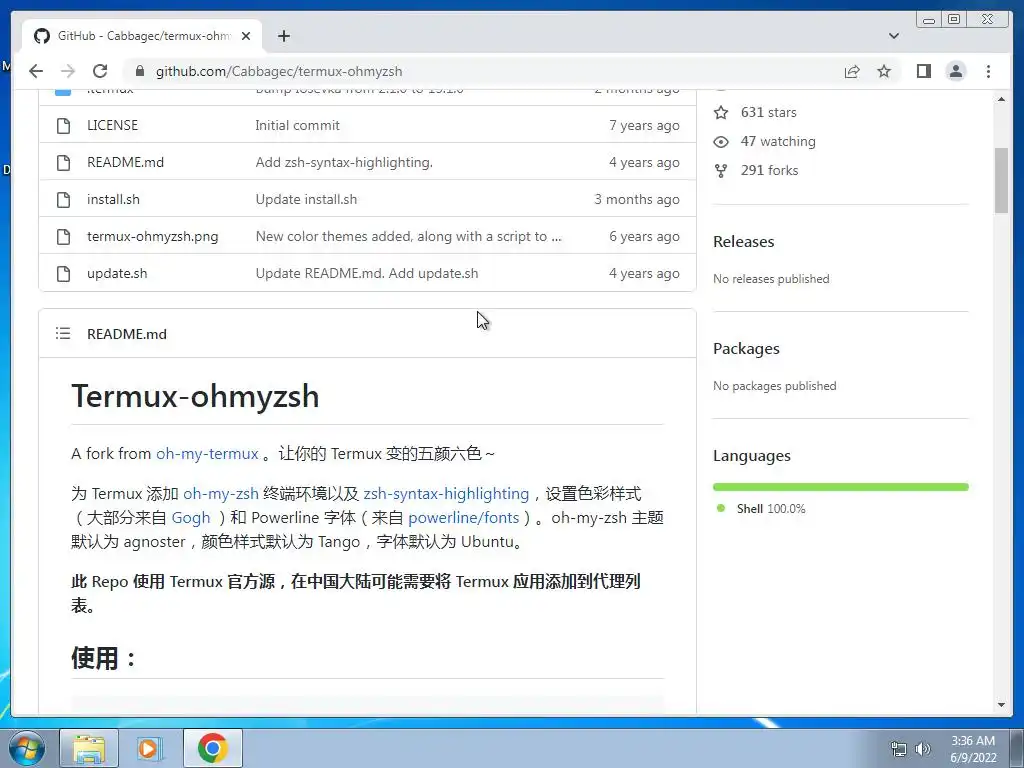
Task: Click the vertical scrollbar thumb
Action: pyautogui.click(x=1001, y=180)
